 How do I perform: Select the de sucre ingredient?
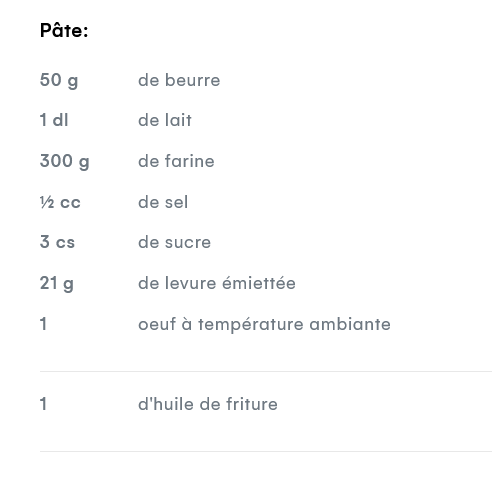tap(175, 242)
